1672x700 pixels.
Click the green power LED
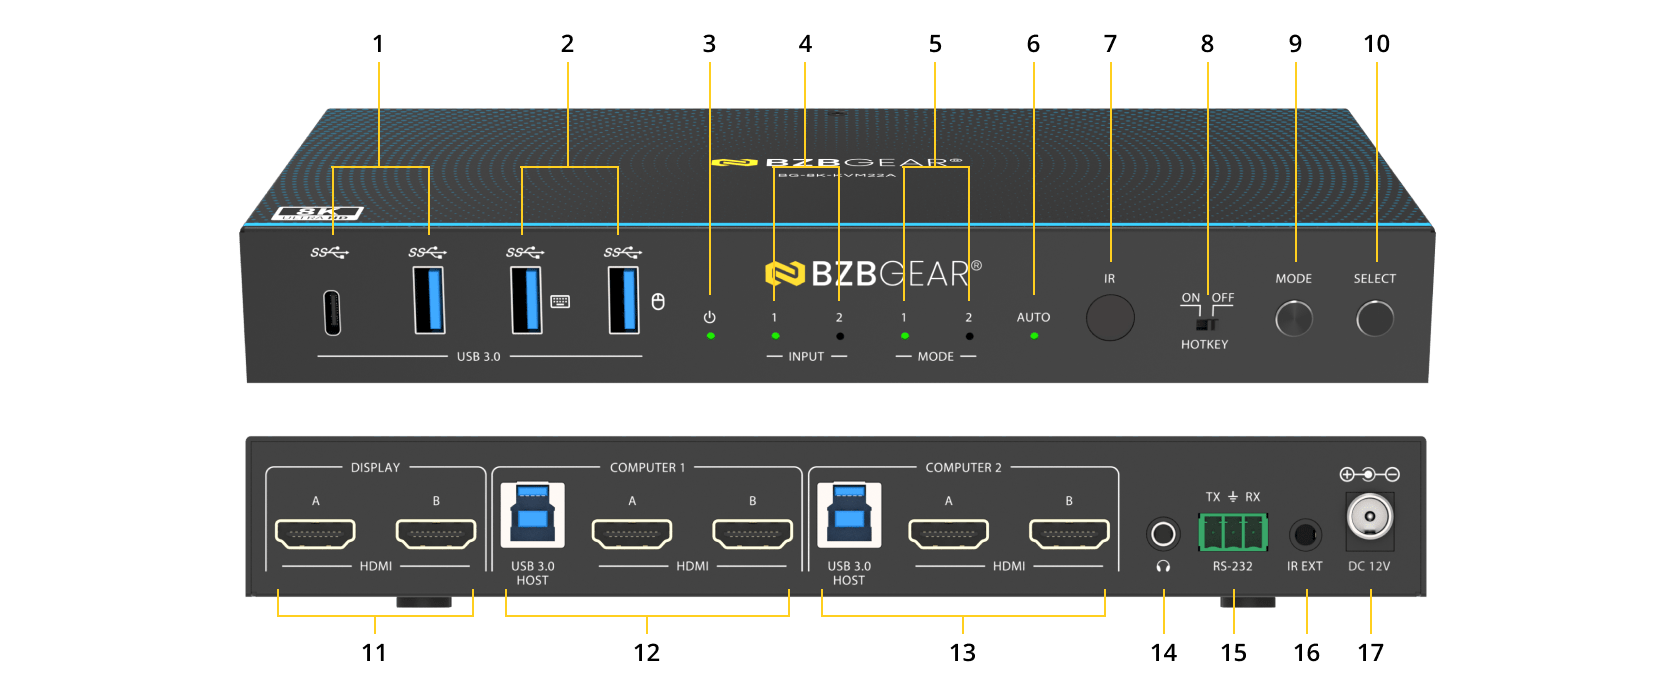pos(710,336)
